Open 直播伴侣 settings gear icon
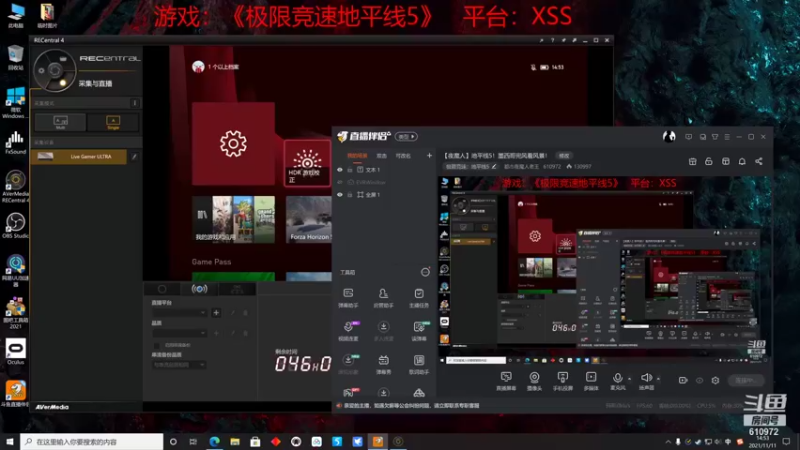800x450 pixels. click(x=715, y=380)
